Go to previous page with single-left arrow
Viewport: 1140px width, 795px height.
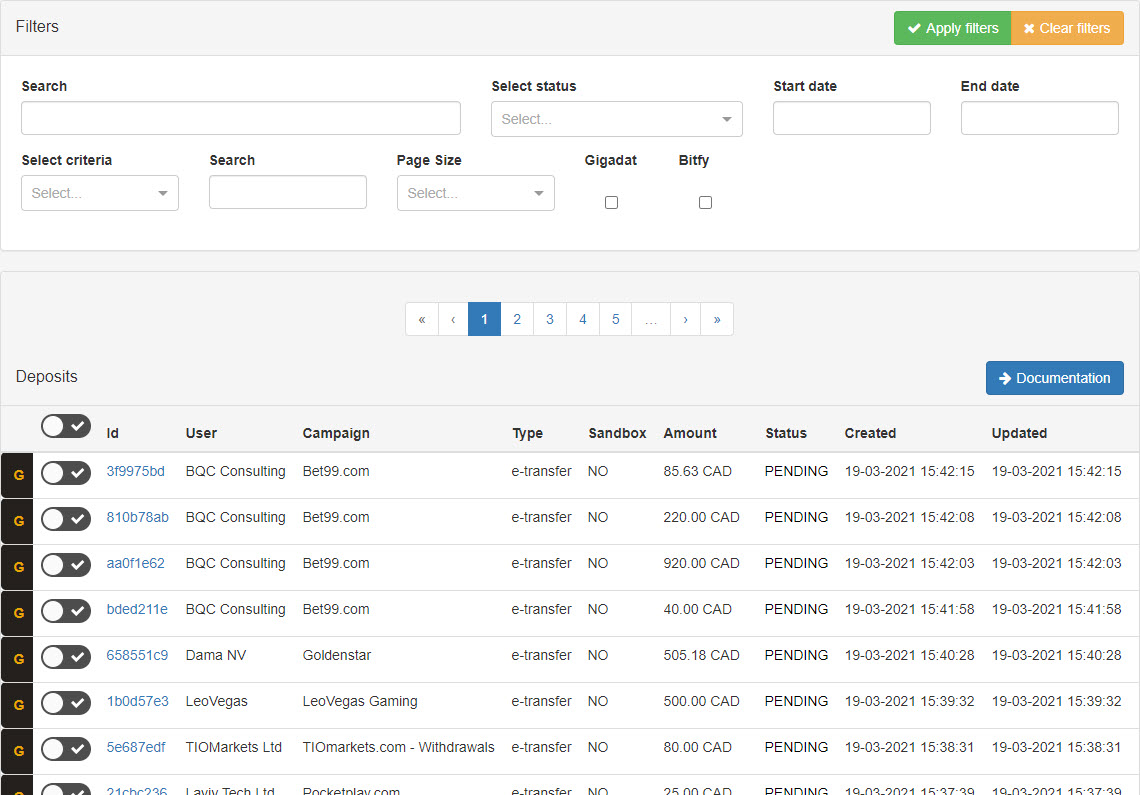(x=453, y=319)
